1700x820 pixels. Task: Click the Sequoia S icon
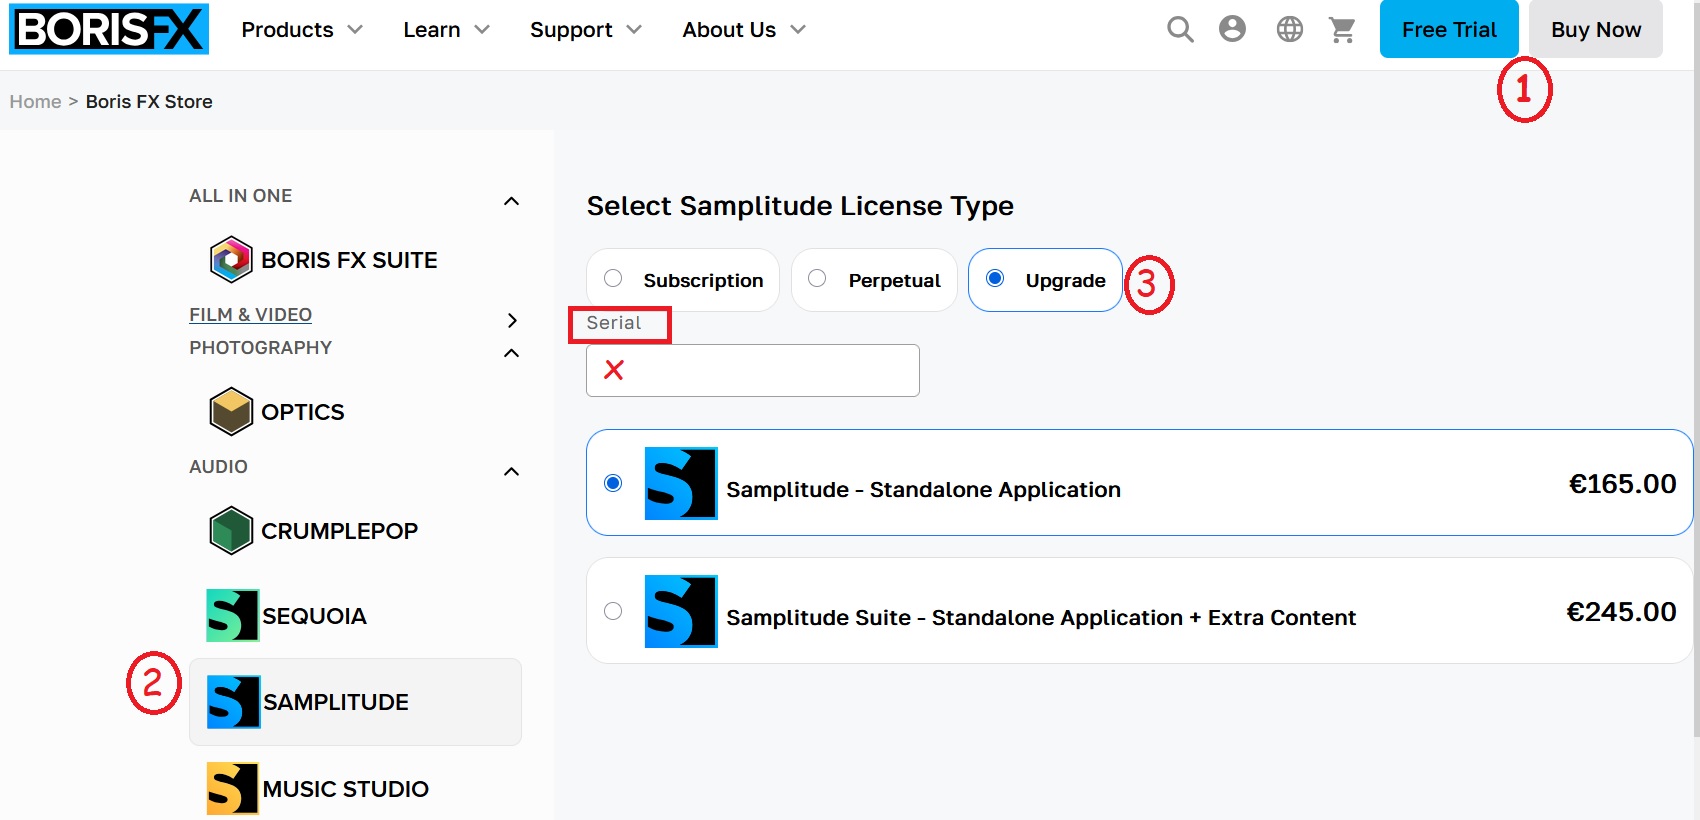click(233, 615)
